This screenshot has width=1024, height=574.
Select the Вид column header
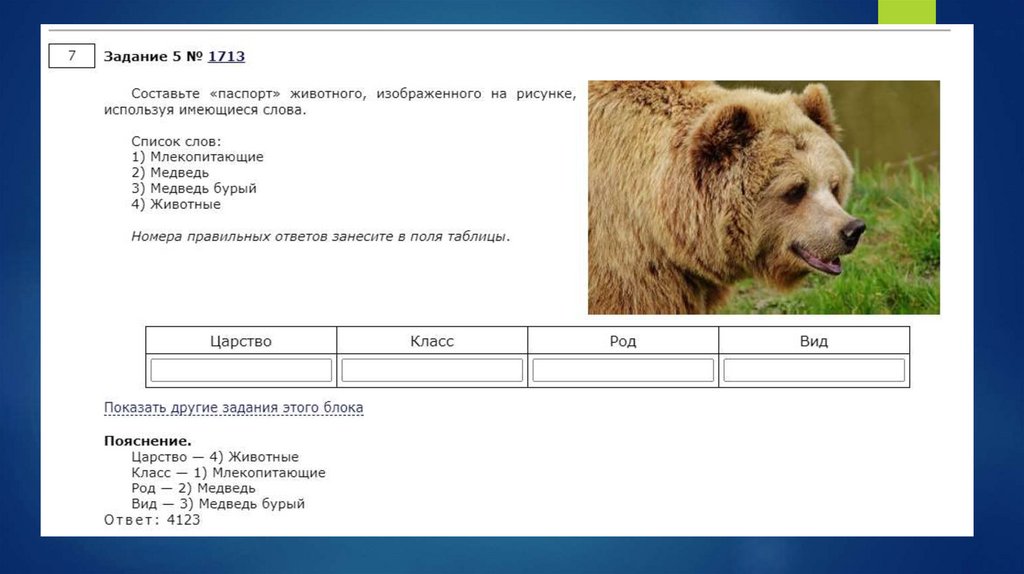click(x=814, y=341)
